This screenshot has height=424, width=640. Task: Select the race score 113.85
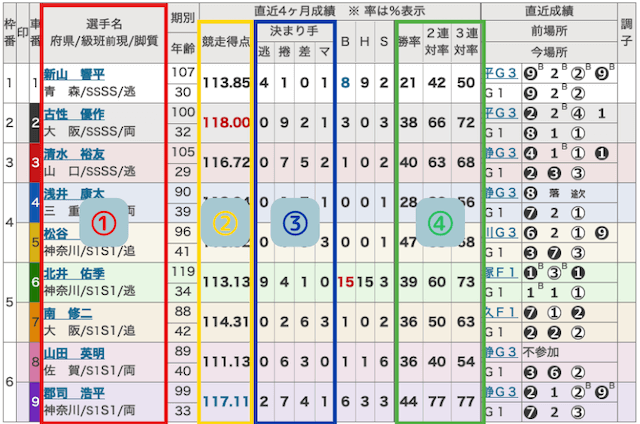[226, 83]
